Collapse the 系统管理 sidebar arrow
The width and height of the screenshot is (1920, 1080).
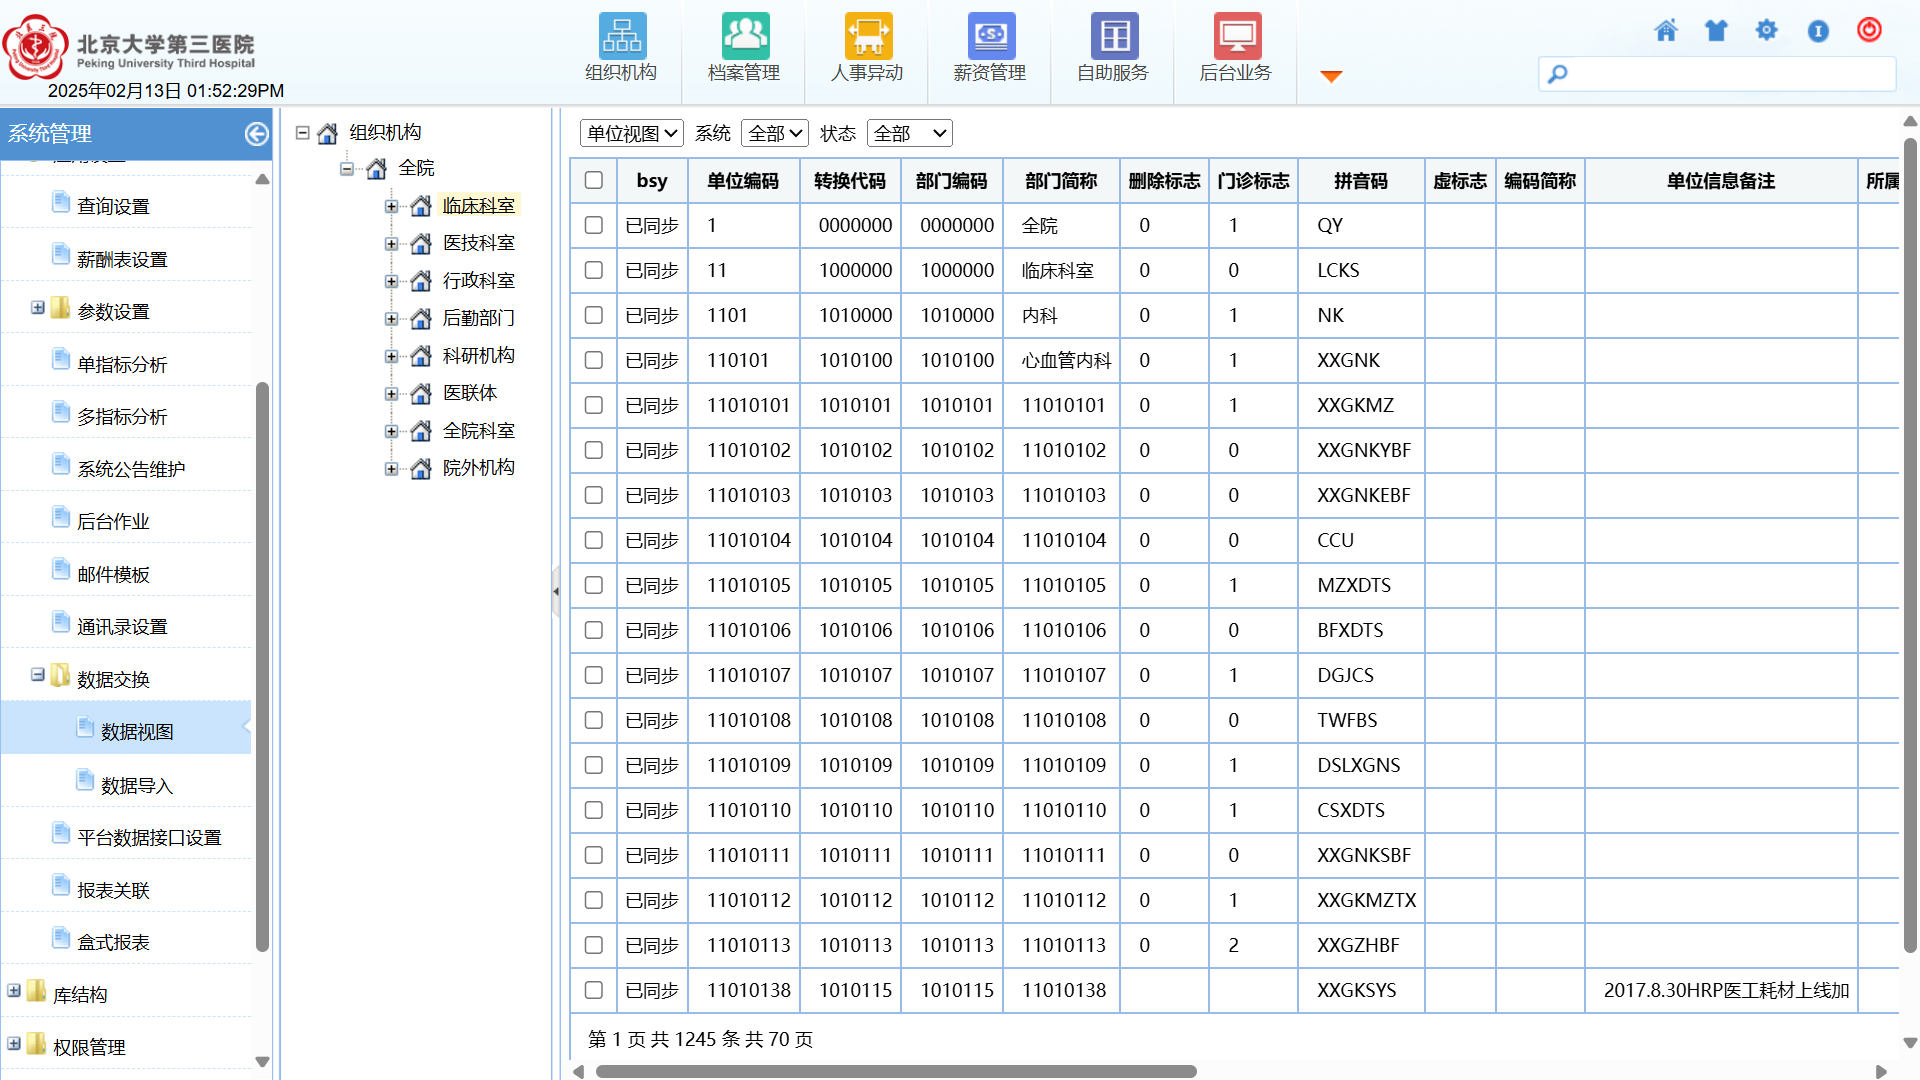[256, 134]
